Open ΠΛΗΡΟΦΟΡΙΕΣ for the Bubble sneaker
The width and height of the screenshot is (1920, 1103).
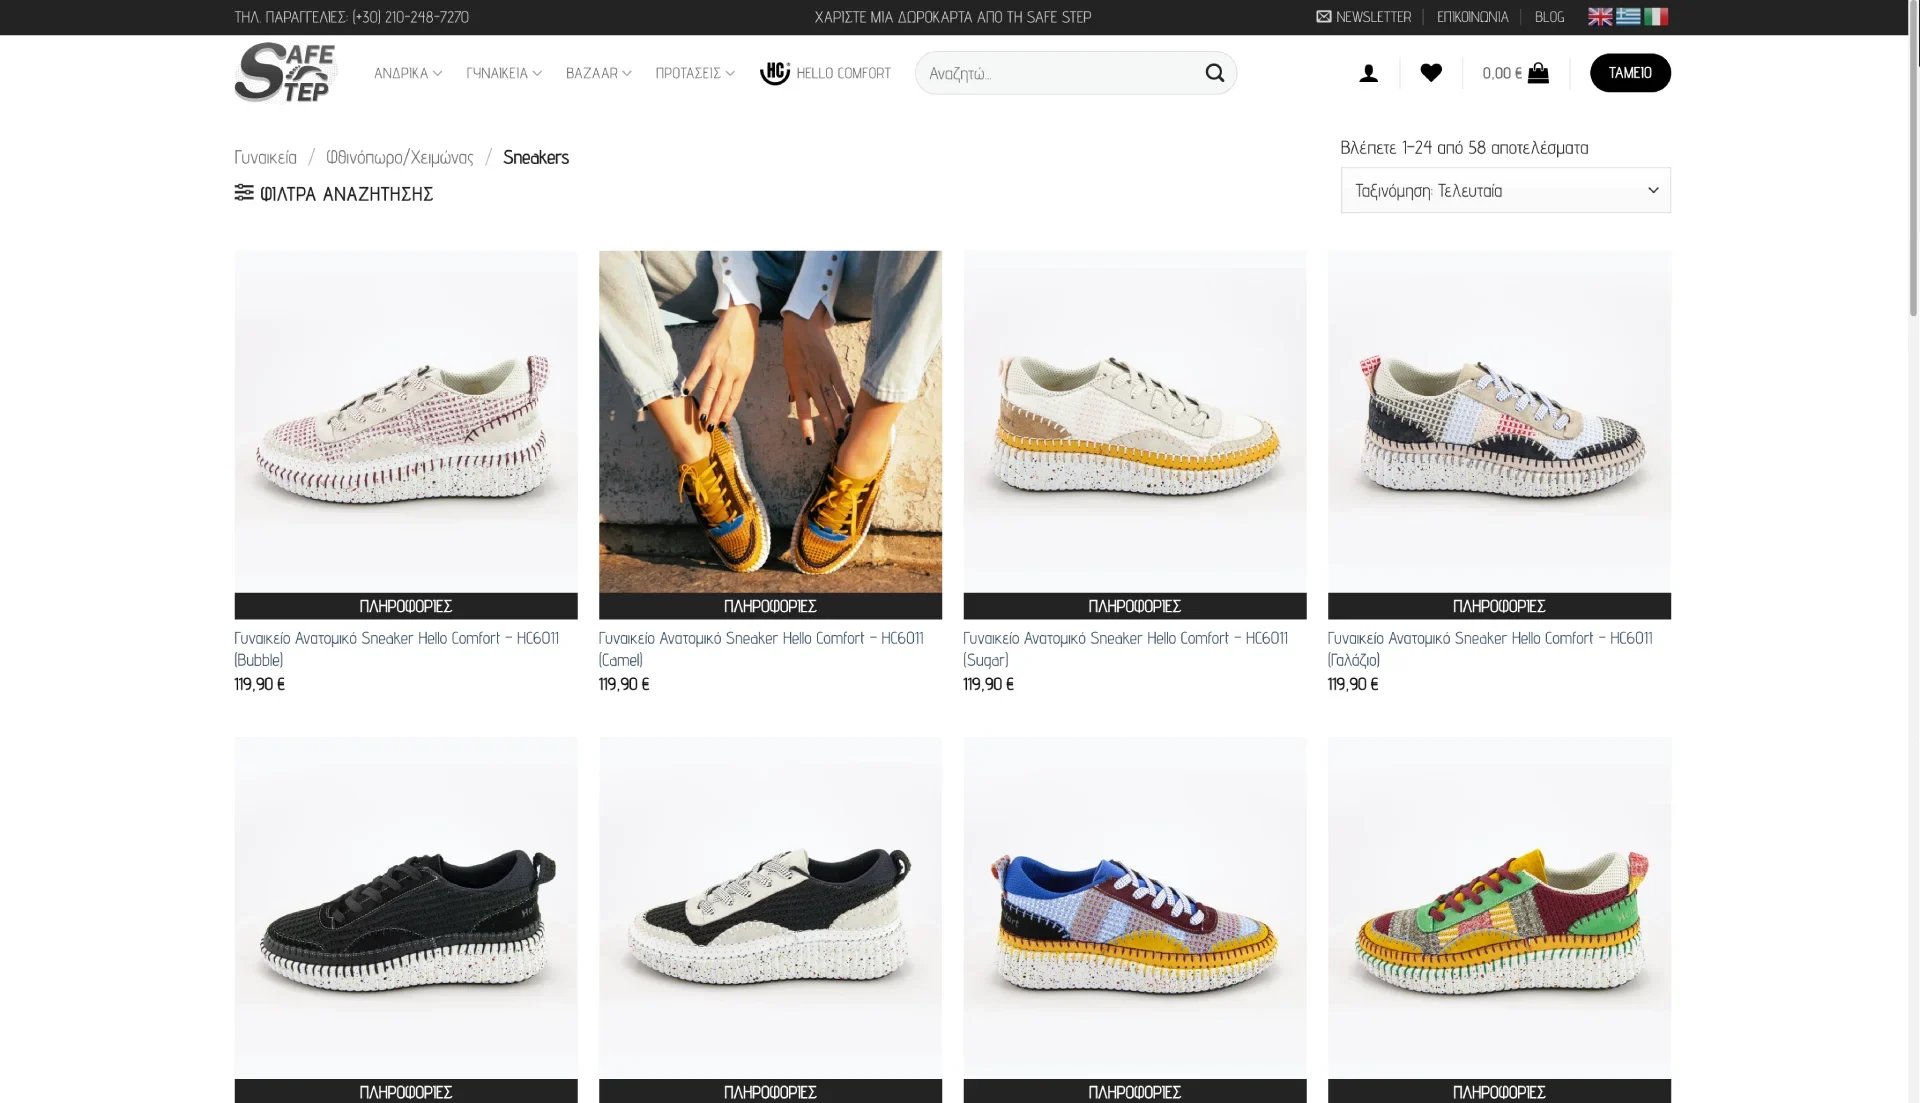pos(405,605)
